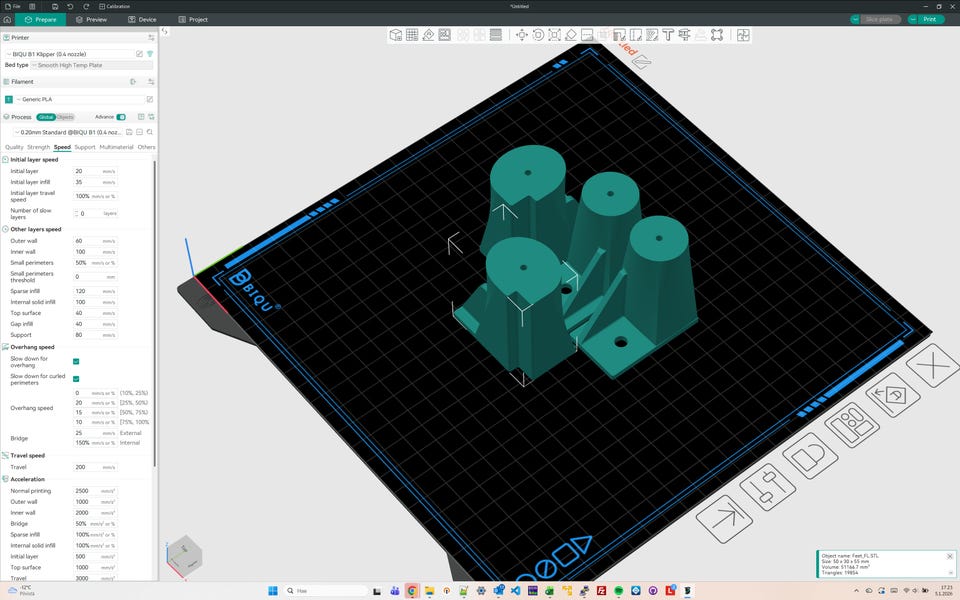
Task: Collapse the left sidebar panel
Action: [x=165, y=31]
